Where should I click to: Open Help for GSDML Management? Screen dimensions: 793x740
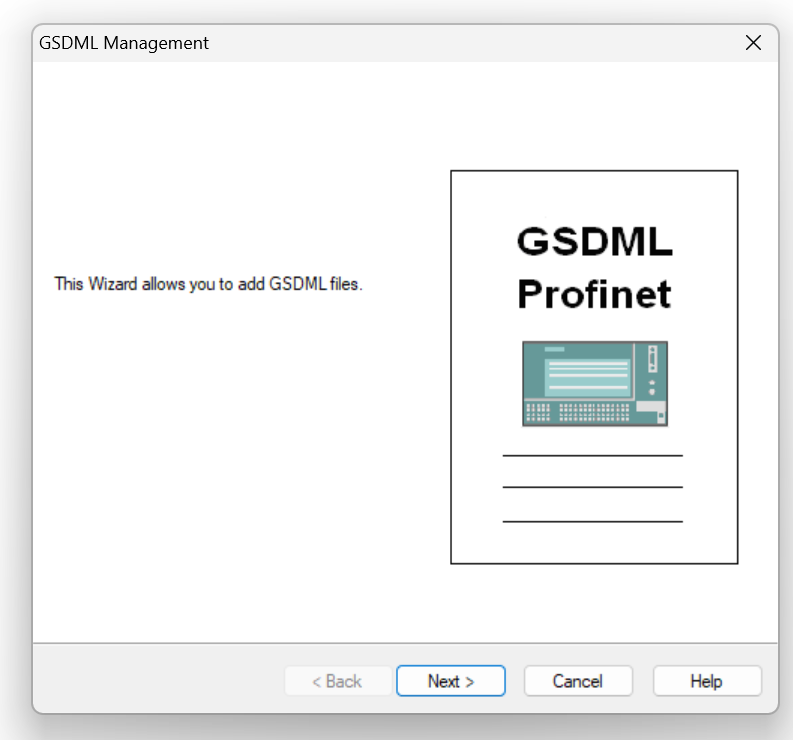(707, 681)
